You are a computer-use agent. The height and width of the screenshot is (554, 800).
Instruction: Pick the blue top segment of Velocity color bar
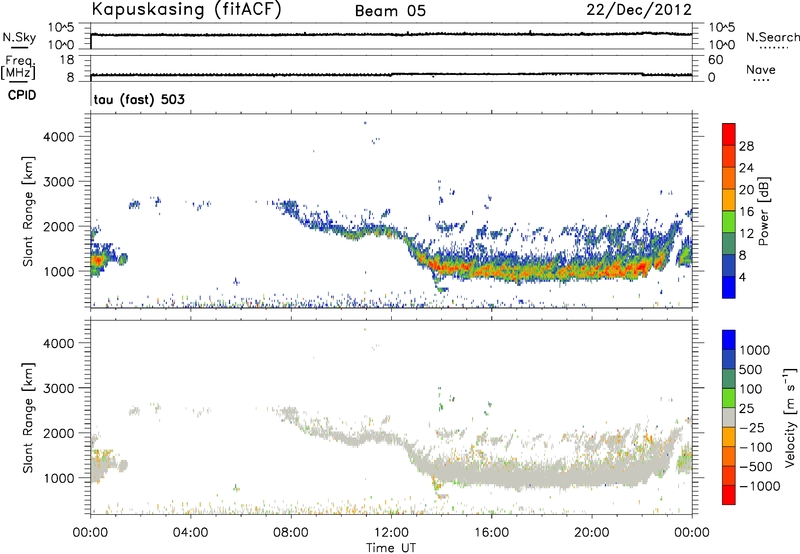tap(729, 340)
